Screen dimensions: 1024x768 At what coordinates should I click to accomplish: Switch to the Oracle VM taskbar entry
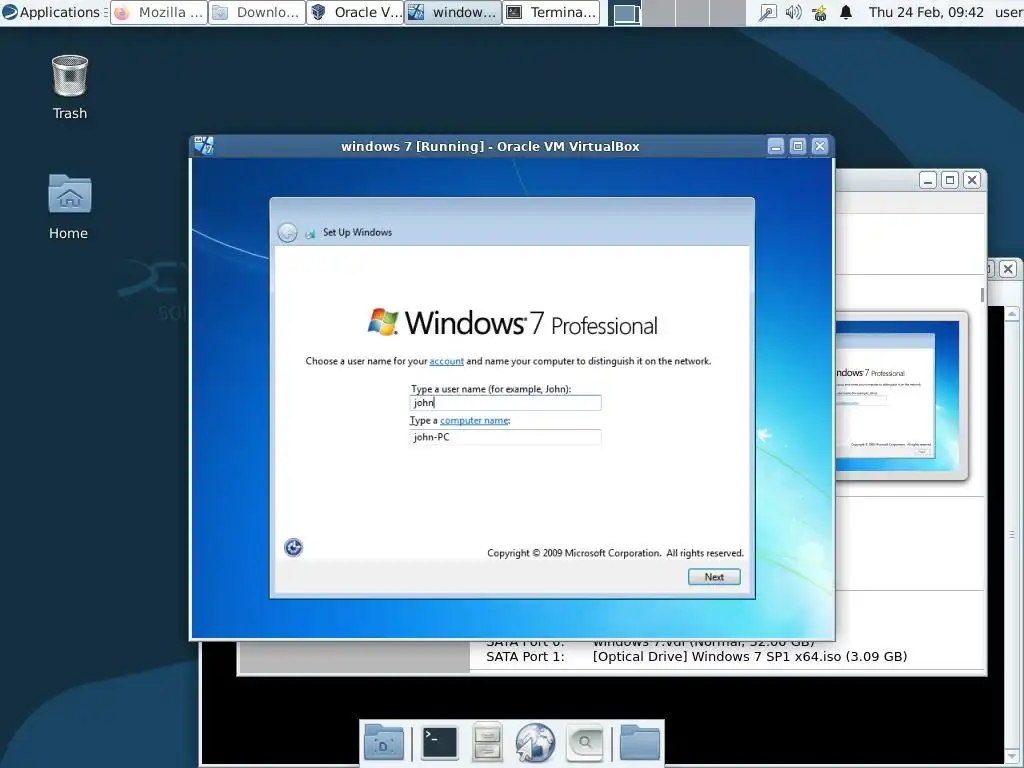355,12
